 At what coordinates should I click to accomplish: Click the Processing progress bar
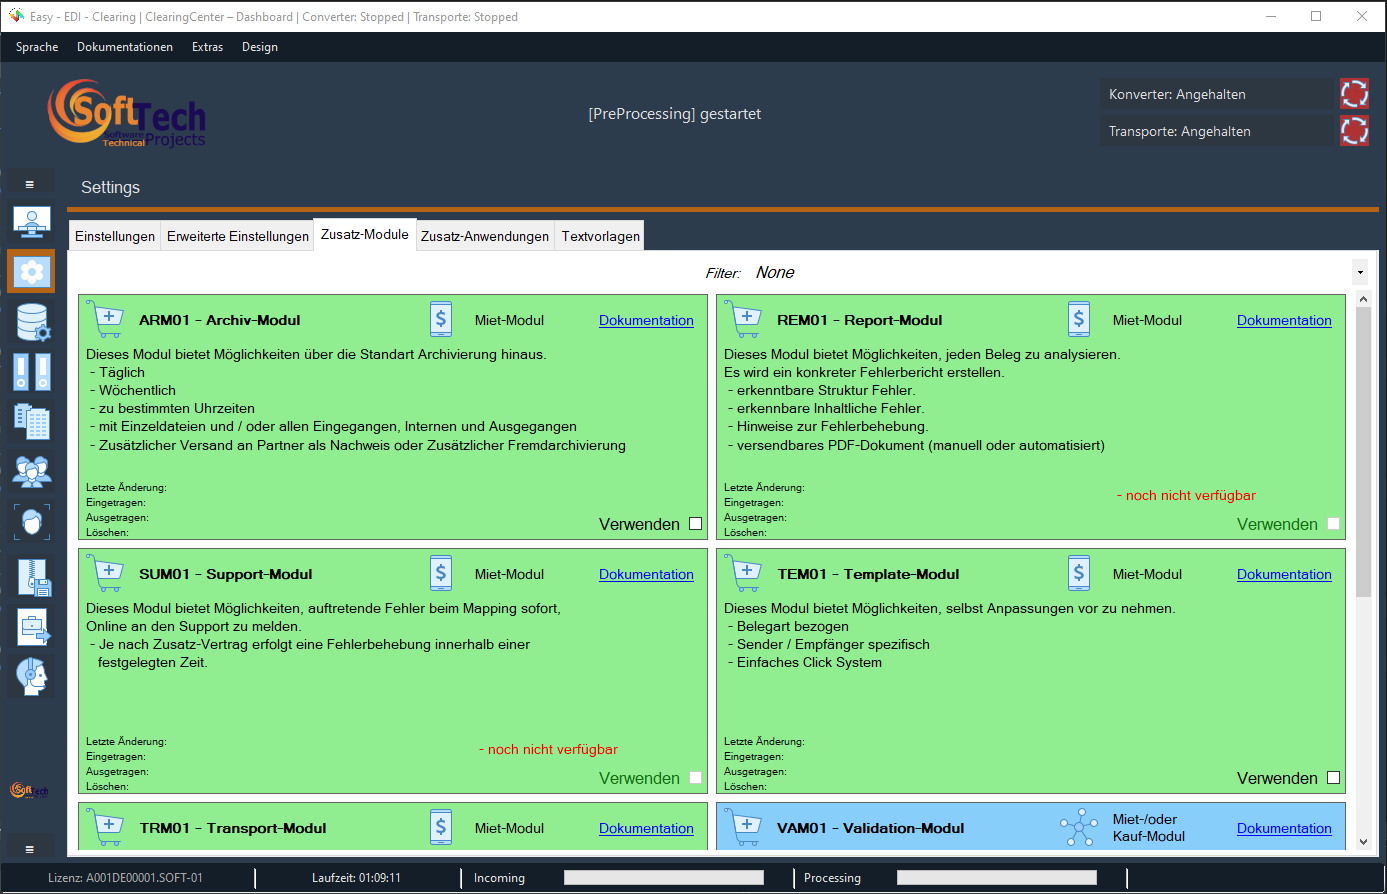click(x=997, y=877)
